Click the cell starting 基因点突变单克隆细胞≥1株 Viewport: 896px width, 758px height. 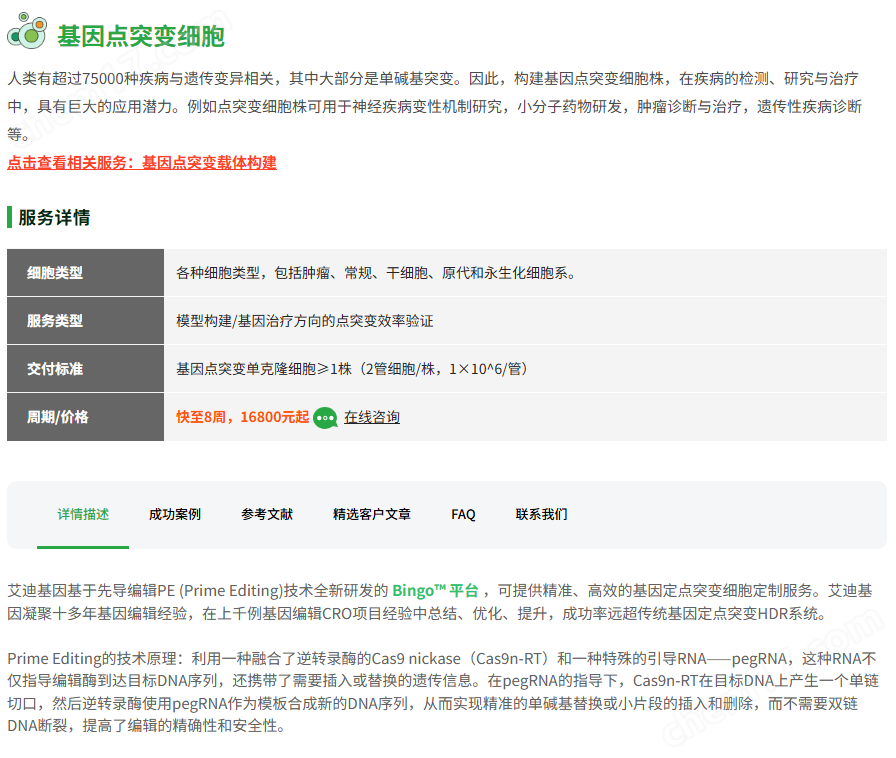tap(525, 369)
